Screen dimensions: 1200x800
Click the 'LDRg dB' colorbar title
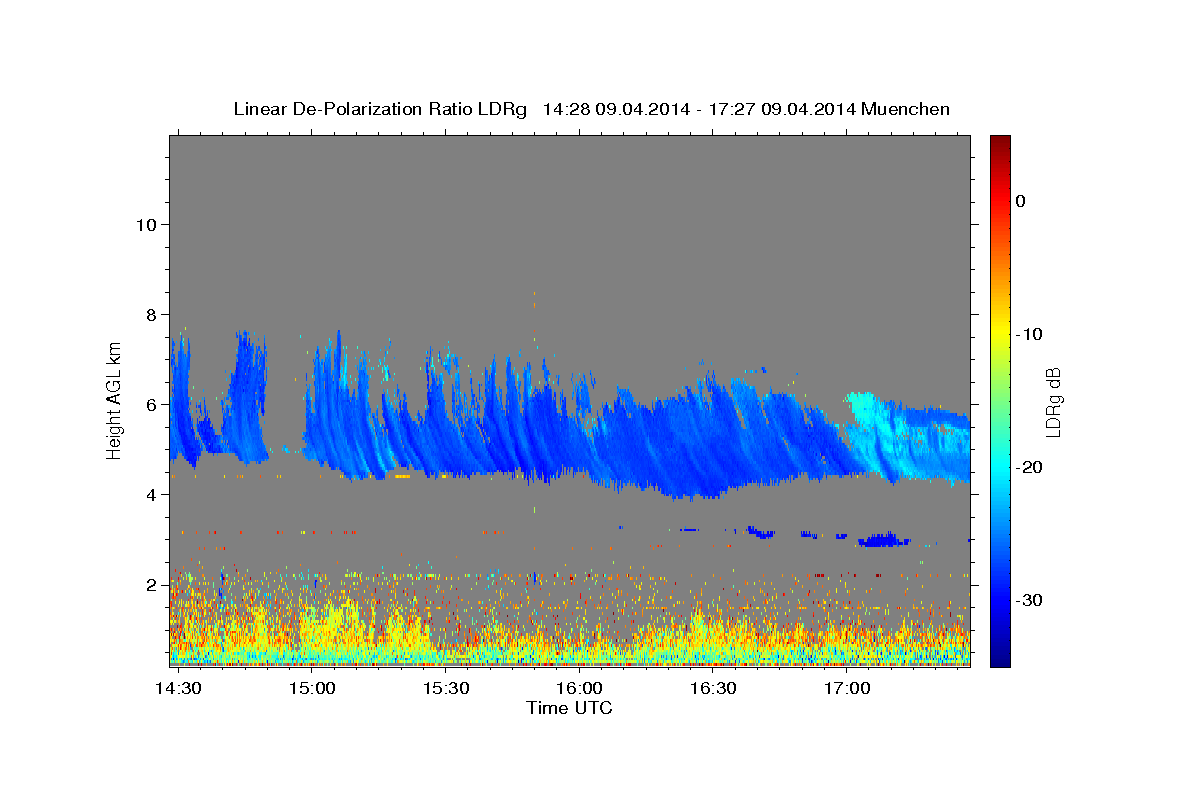click(1054, 401)
